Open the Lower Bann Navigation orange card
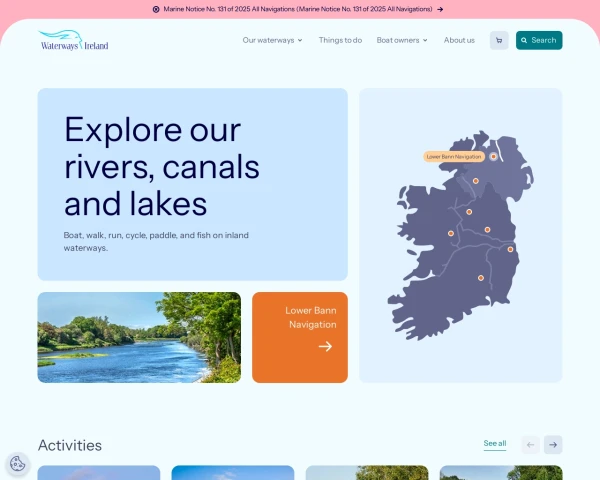 click(300, 337)
